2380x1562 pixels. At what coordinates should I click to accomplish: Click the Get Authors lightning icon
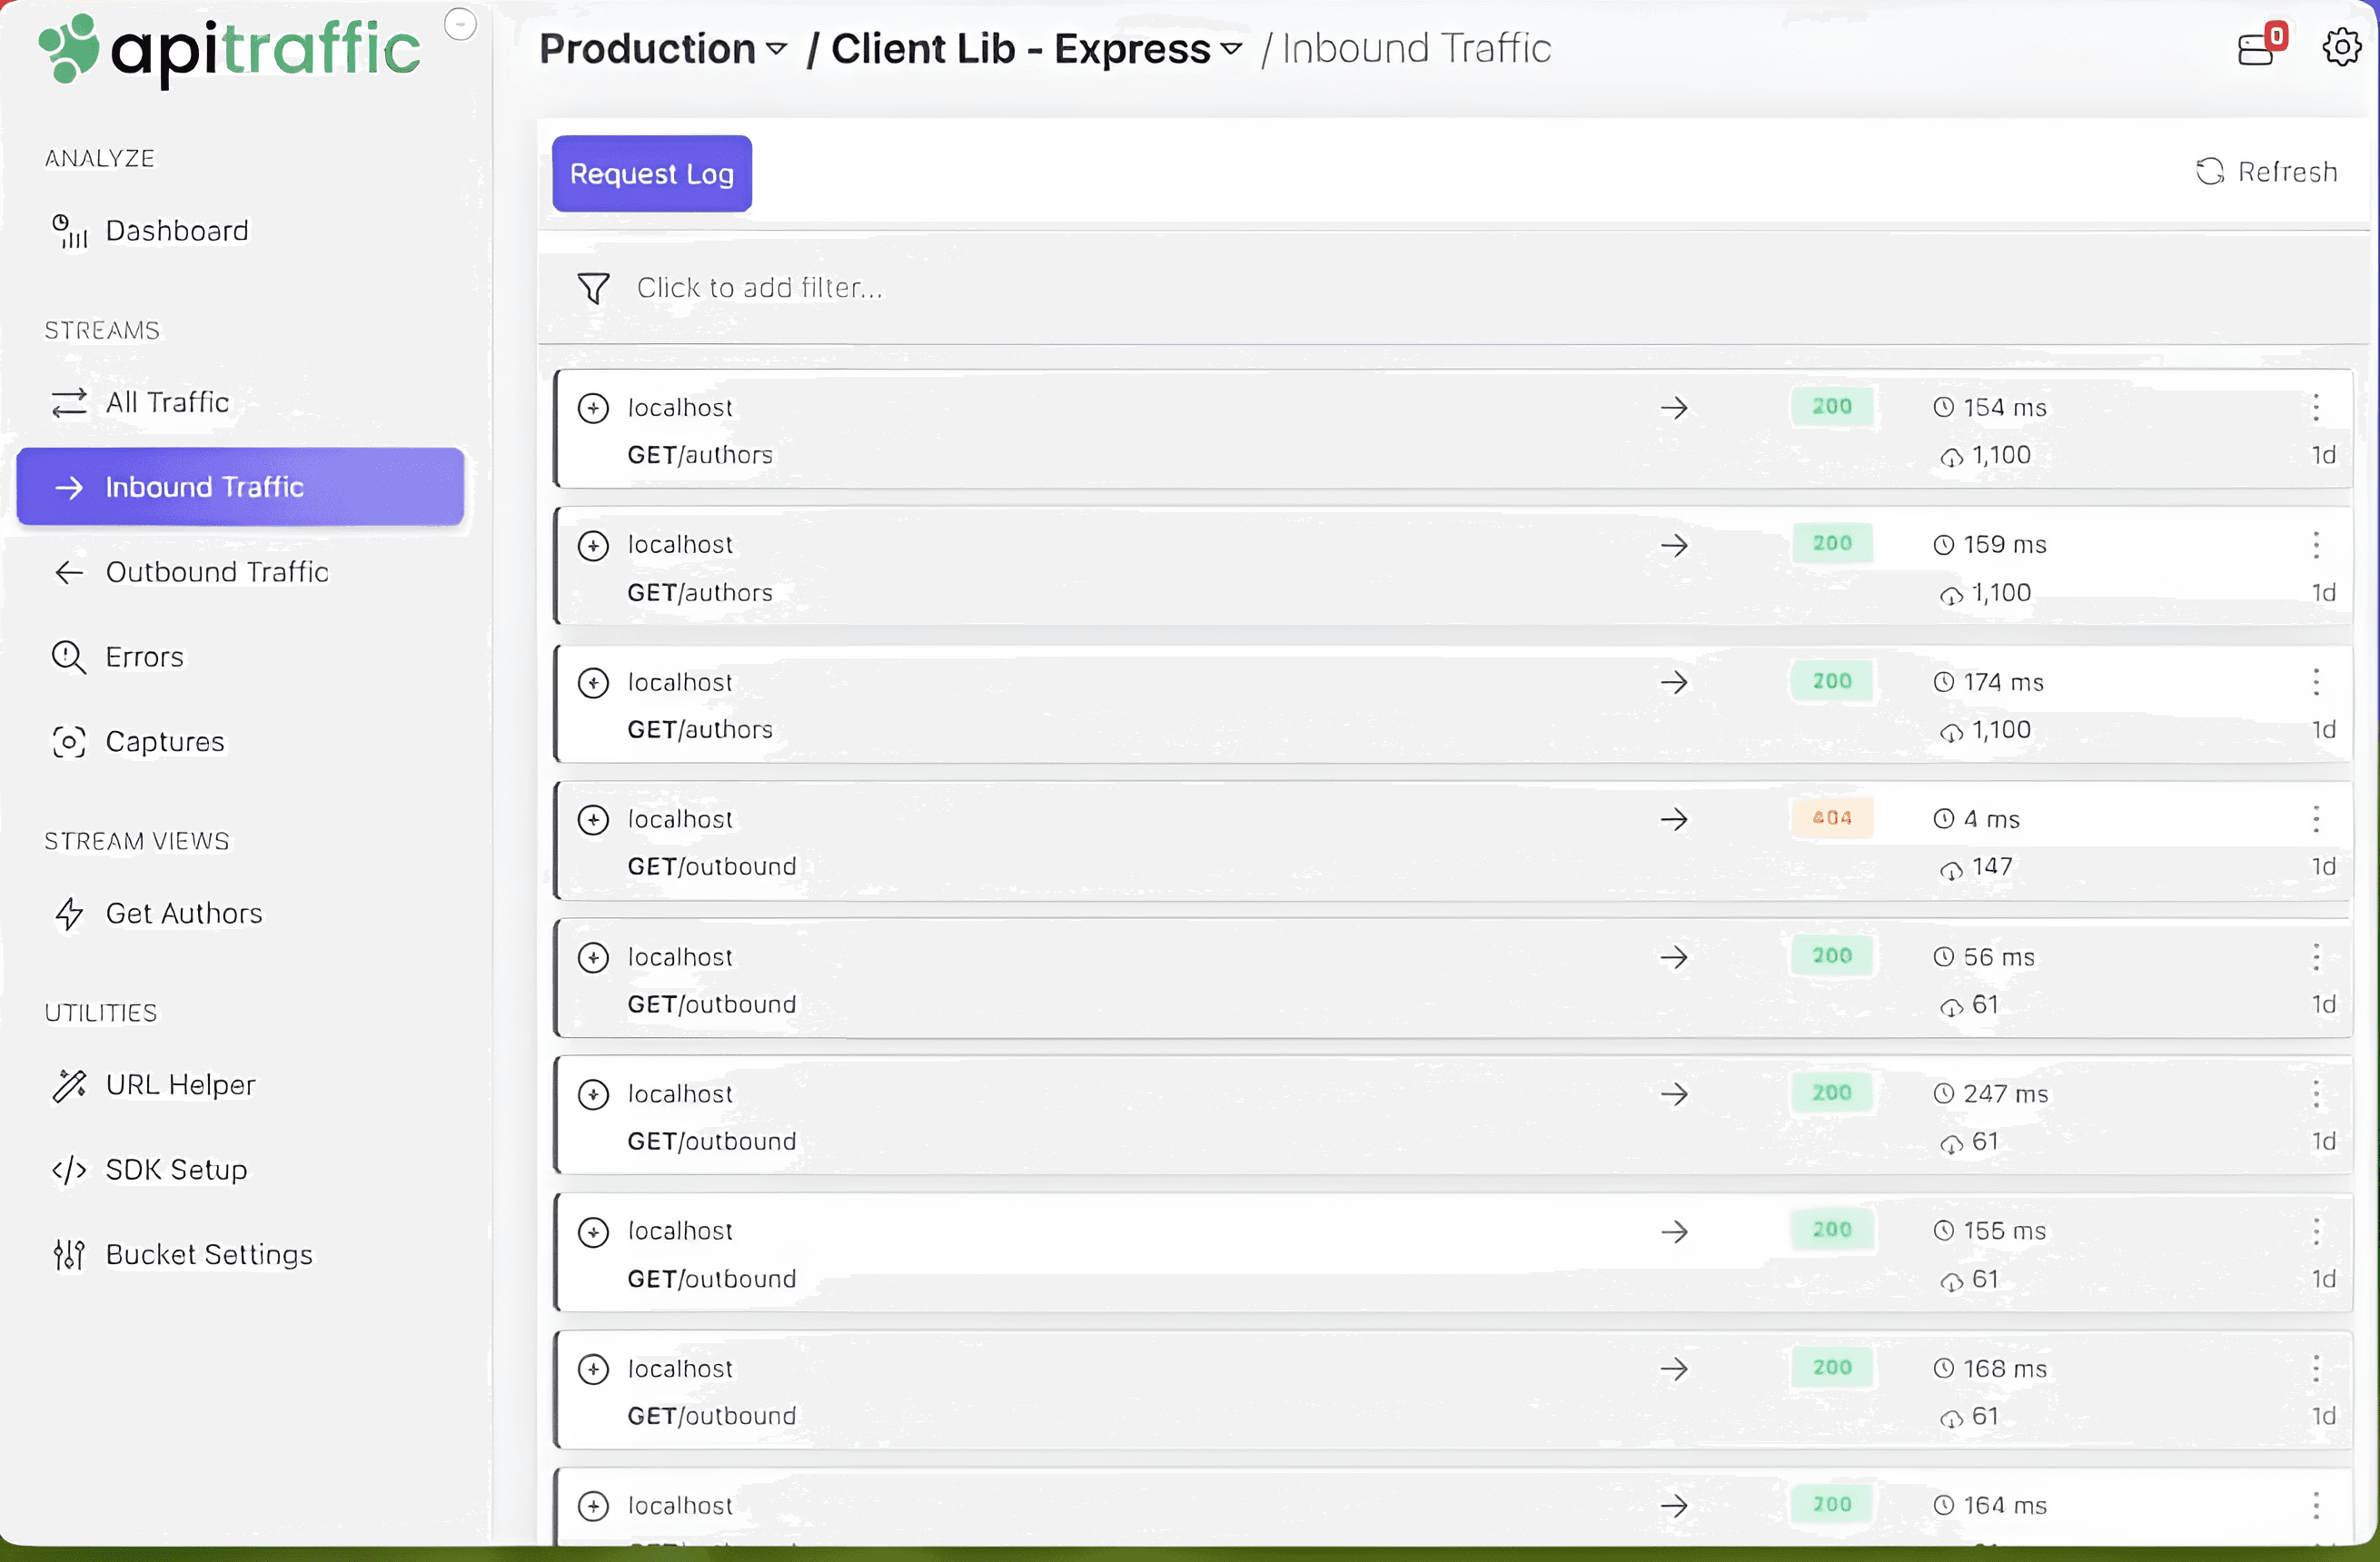click(x=69, y=914)
